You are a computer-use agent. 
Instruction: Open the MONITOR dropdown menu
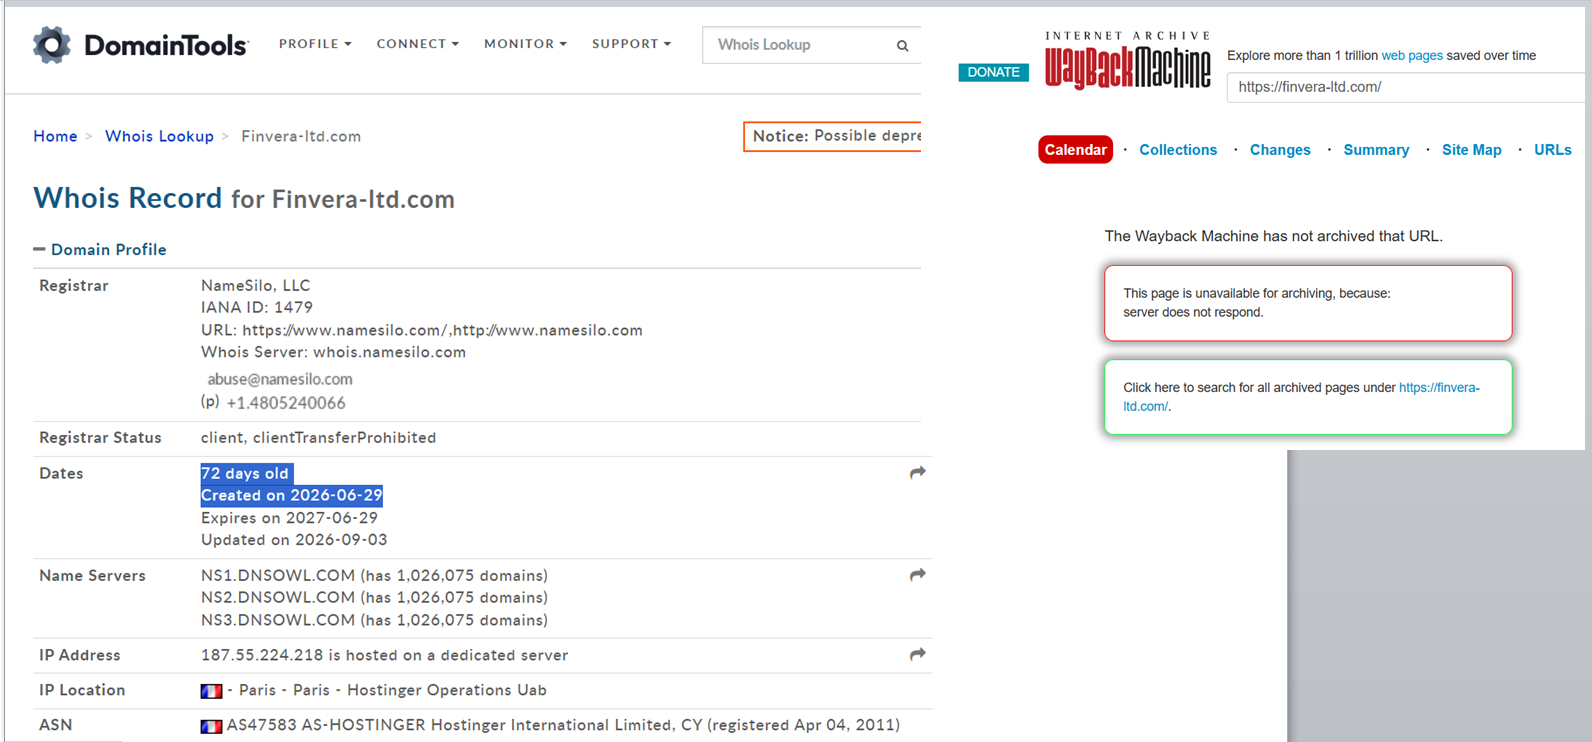coord(525,44)
